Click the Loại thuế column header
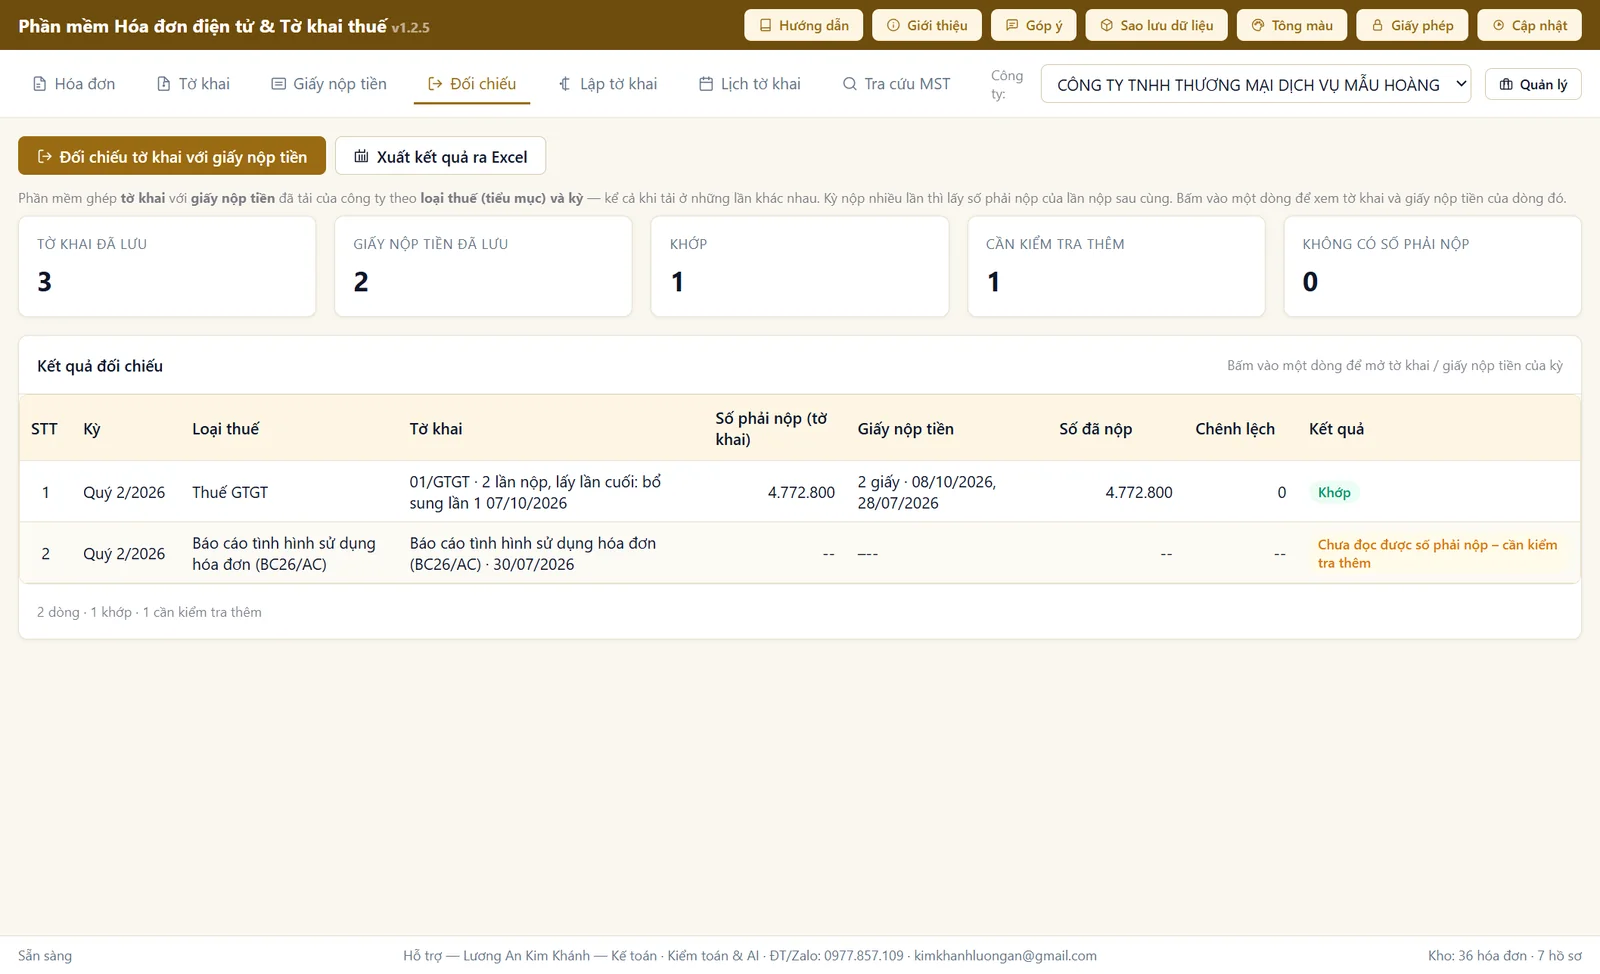This screenshot has width=1600, height=974. click(x=225, y=428)
